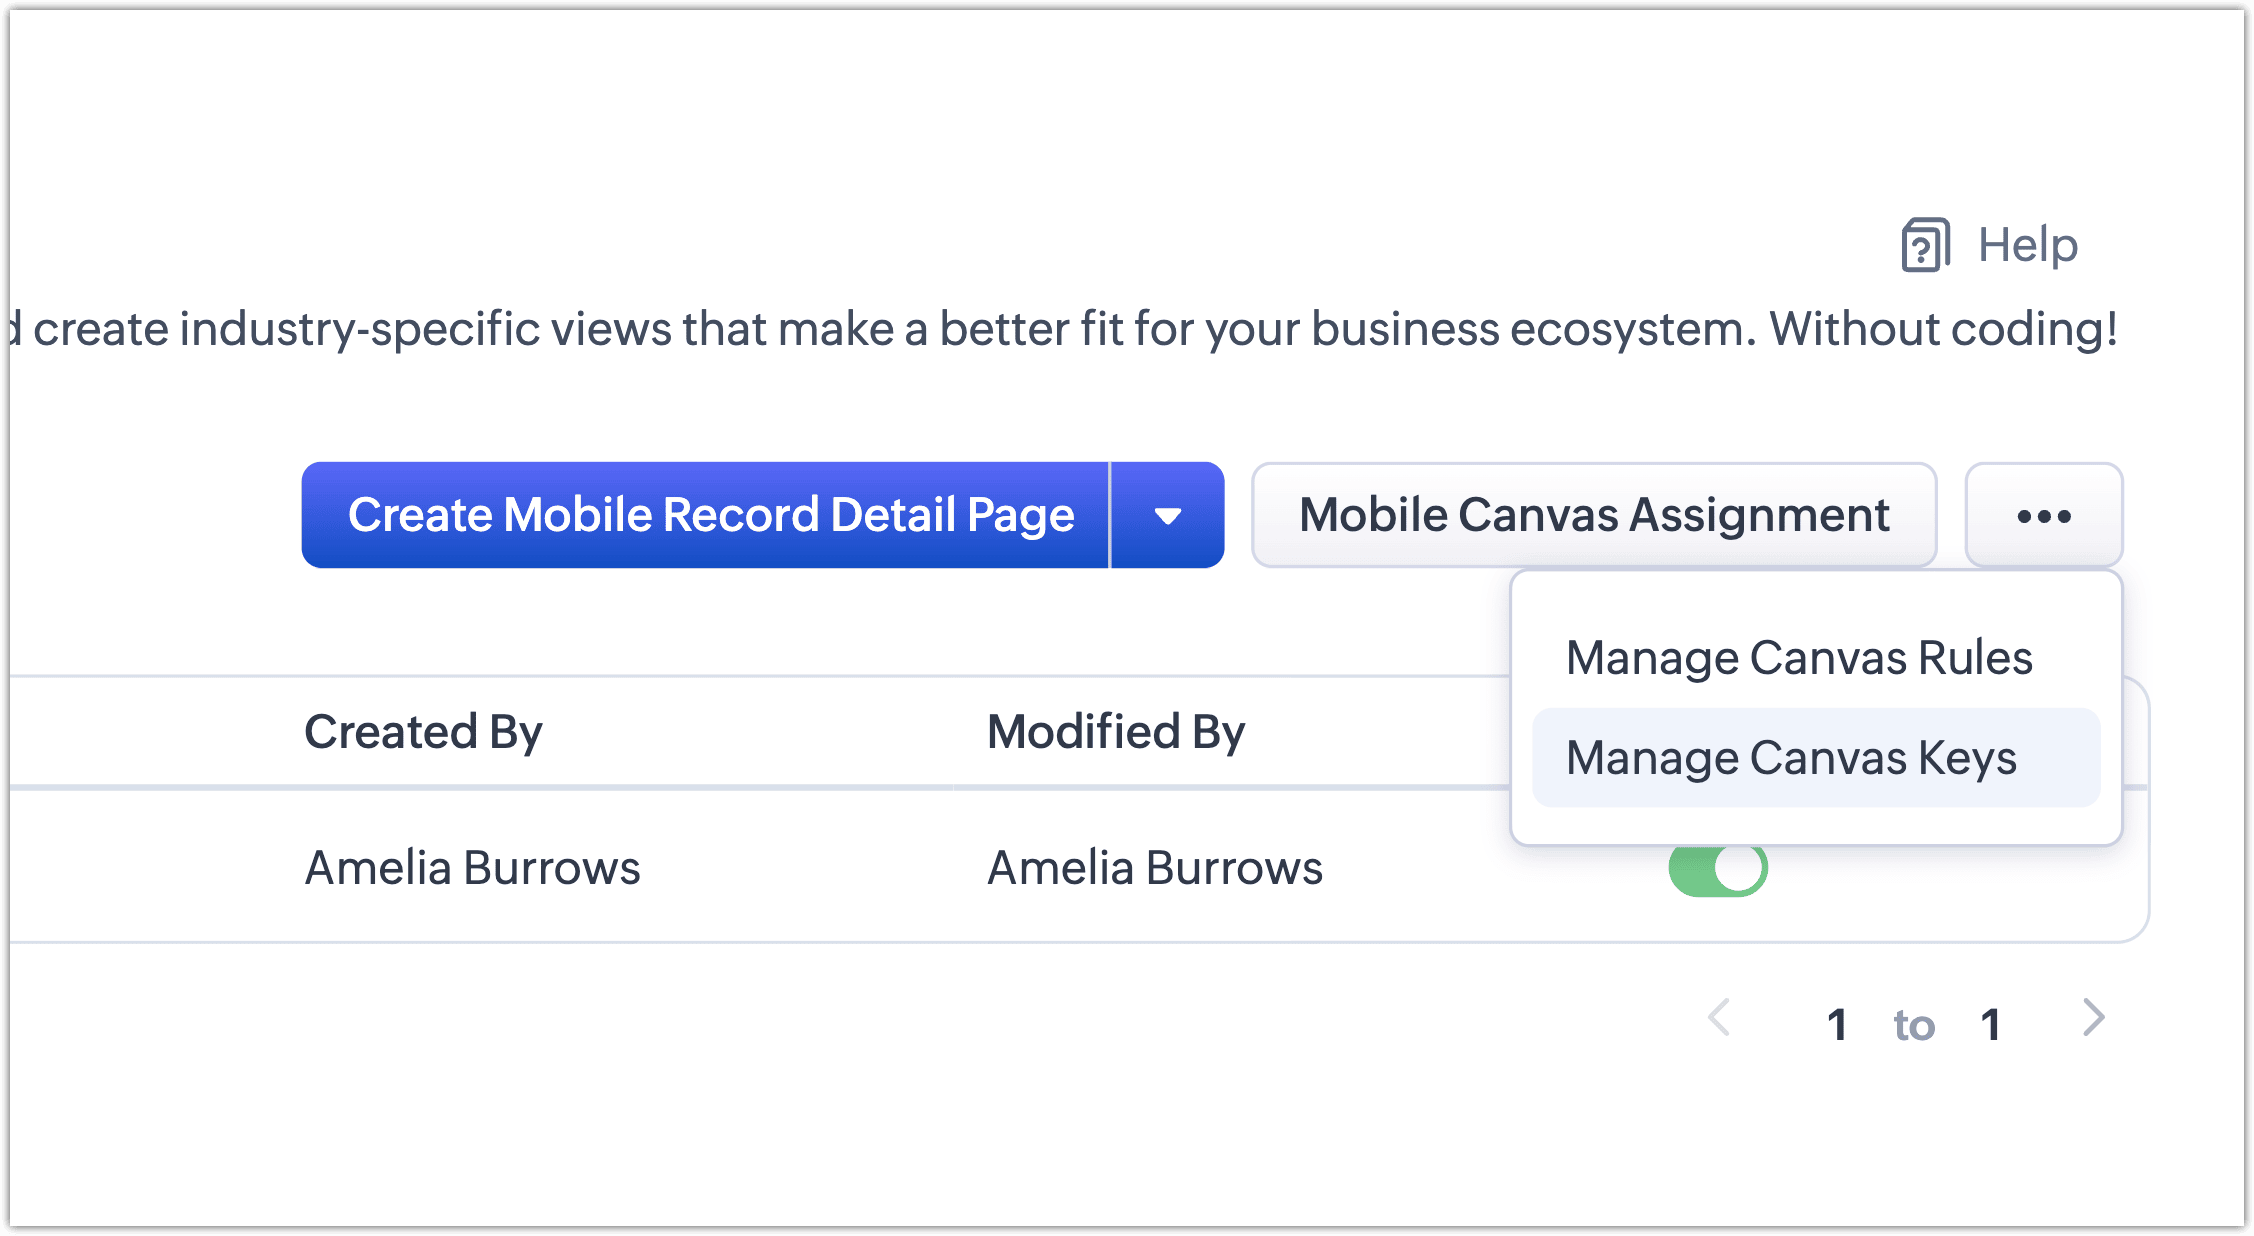Image resolution: width=2254 pixels, height=1236 pixels.
Task: Go to previous page chevron
Action: tap(1719, 1018)
